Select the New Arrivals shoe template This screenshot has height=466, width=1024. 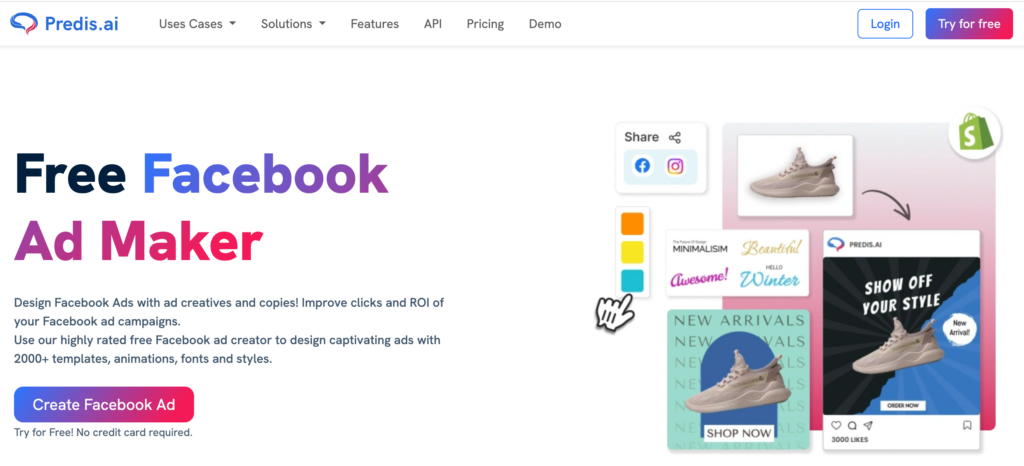[739, 380]
